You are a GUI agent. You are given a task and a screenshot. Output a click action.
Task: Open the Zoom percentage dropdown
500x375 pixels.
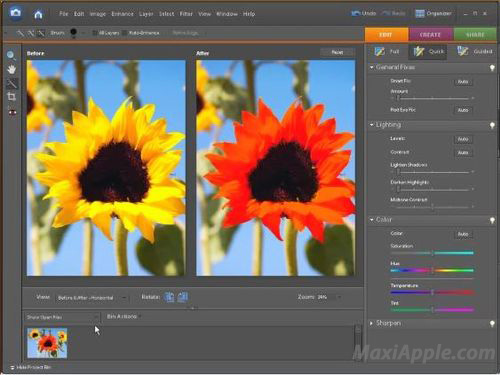[x=328, y=297]
